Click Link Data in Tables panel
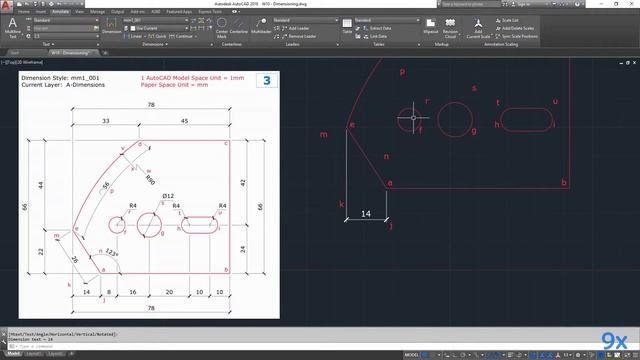 [x=375, y=36]
